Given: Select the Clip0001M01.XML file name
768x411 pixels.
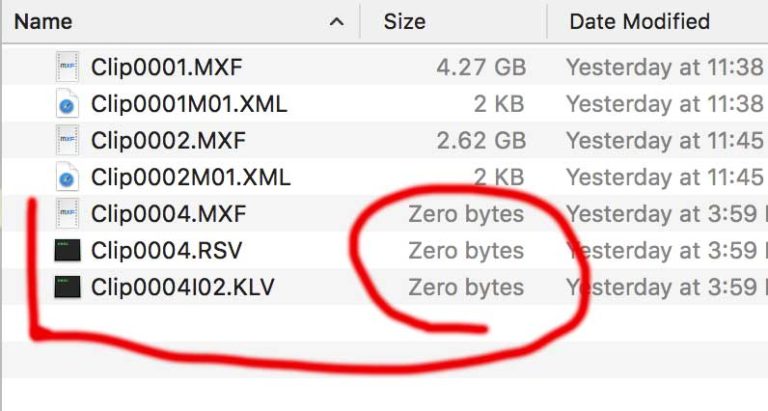Looking at the screenshot, I should click(x=189, y=104).
